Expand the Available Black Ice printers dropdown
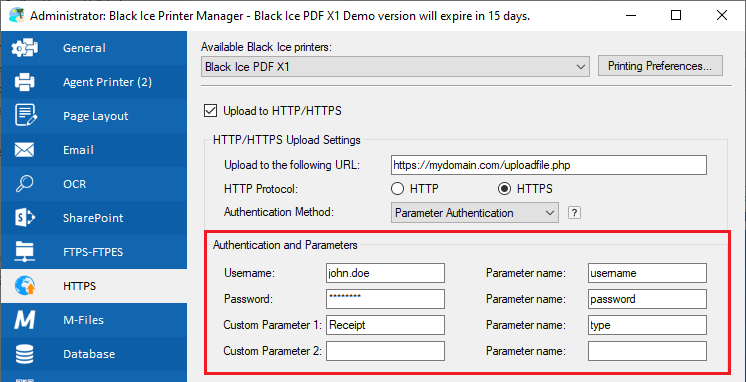The width and height of the screenshot is (746, 382). pos(395,67)
